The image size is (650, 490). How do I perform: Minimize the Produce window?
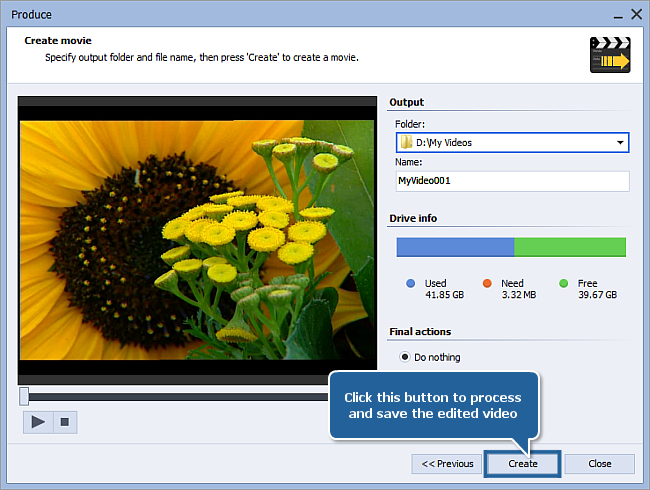click(618, 15)
